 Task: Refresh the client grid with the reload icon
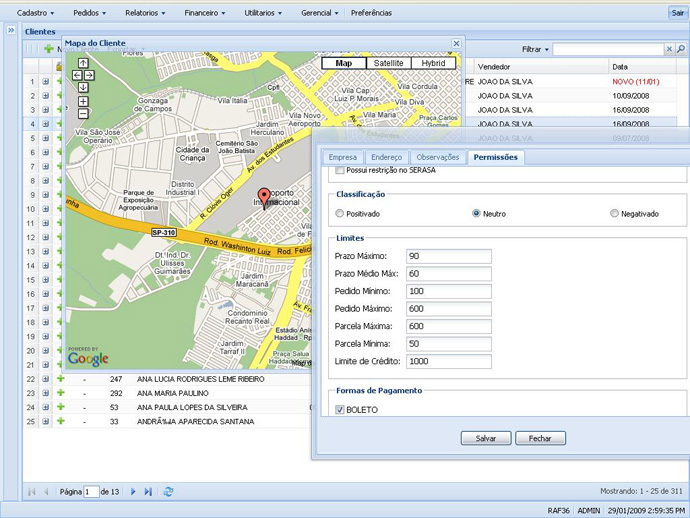coord(168,492)
